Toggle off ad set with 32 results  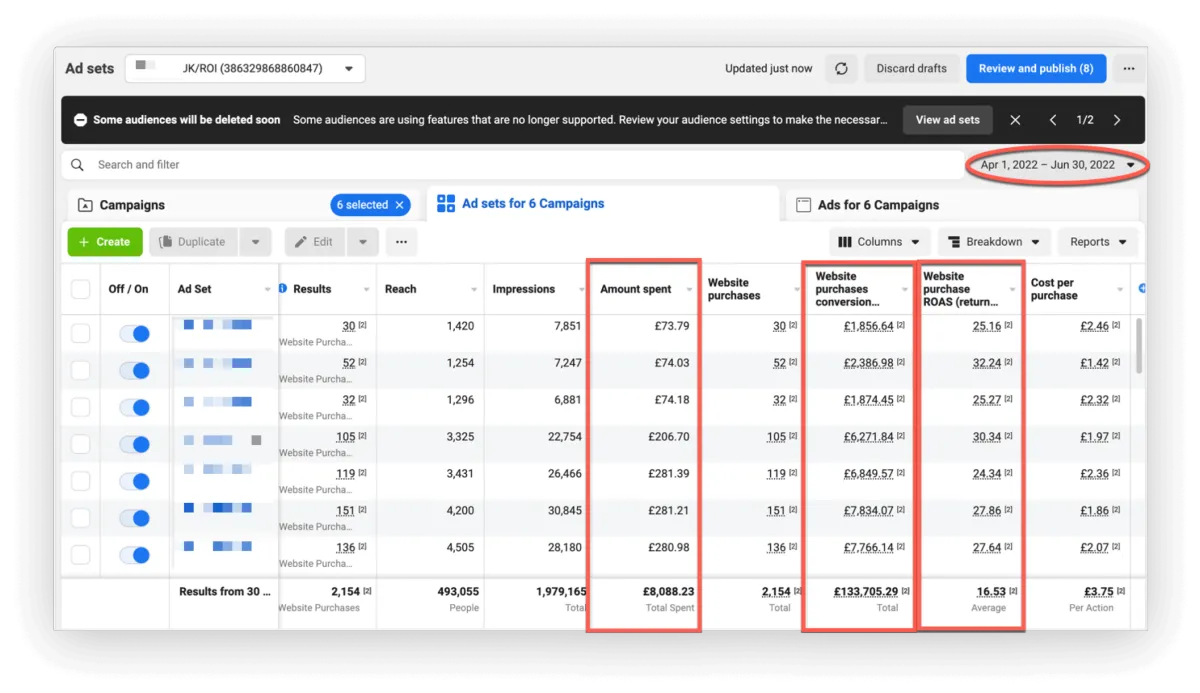point(134,408)
